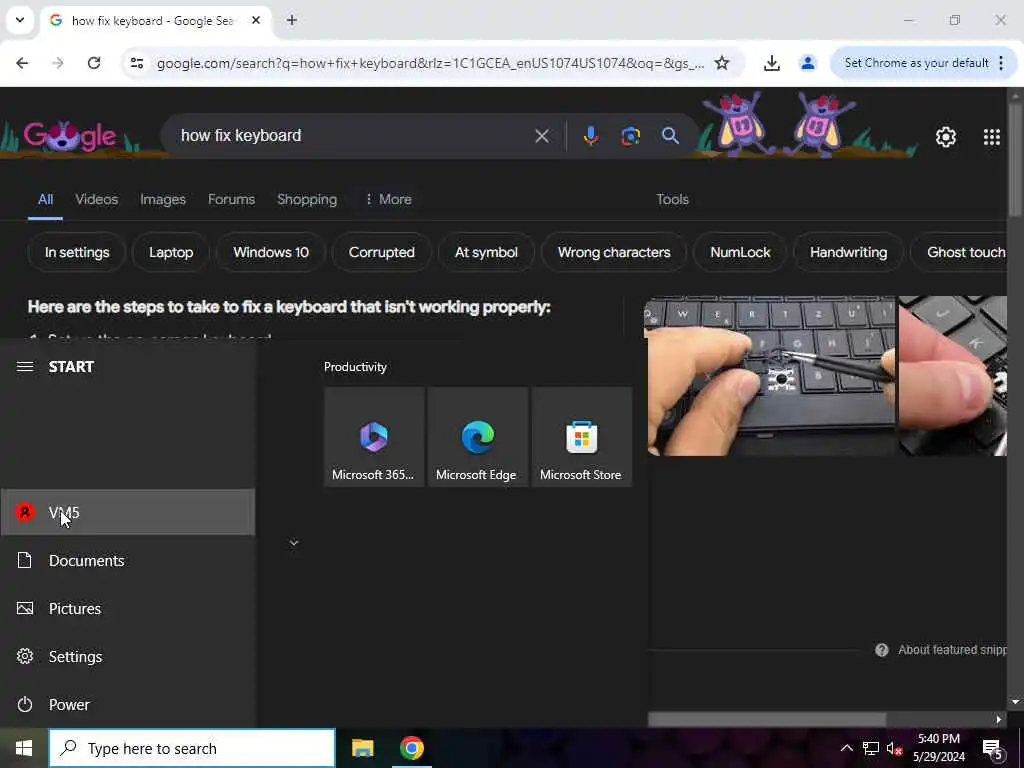Open the notification center icon
The image size is (1024, 768).
[993, 749]
